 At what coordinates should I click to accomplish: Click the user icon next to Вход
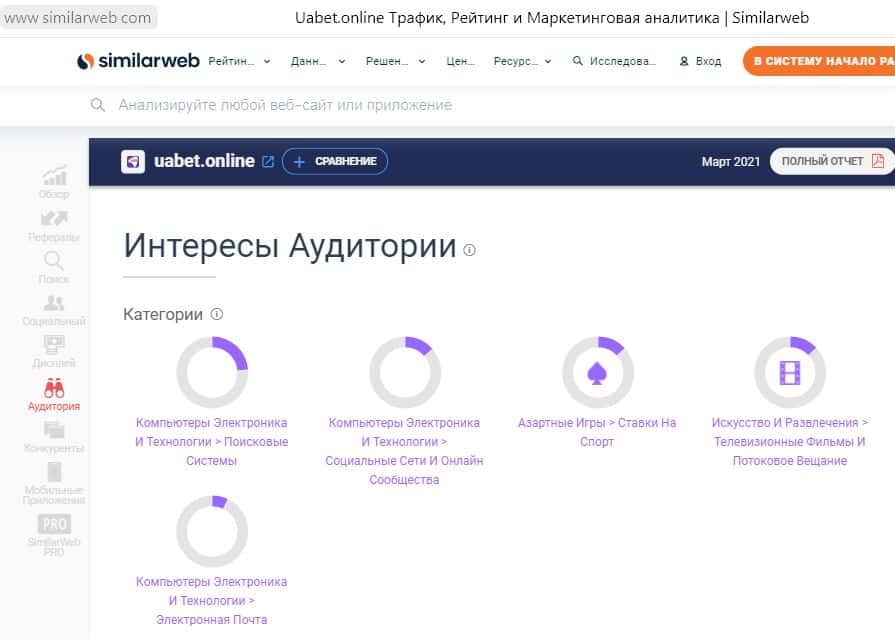coord(684,61)
